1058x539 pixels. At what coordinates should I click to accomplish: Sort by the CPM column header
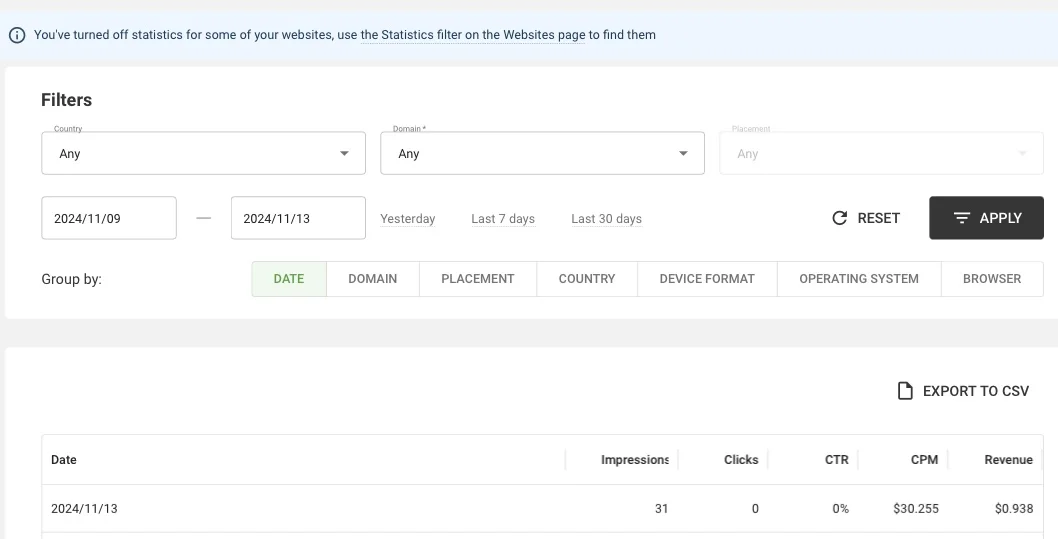[x=924, y=459]
